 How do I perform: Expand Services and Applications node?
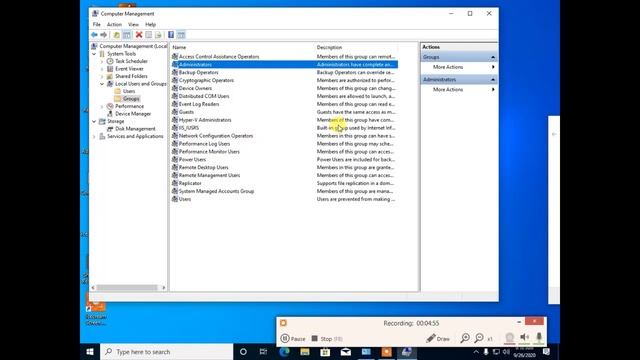point(94,136)
